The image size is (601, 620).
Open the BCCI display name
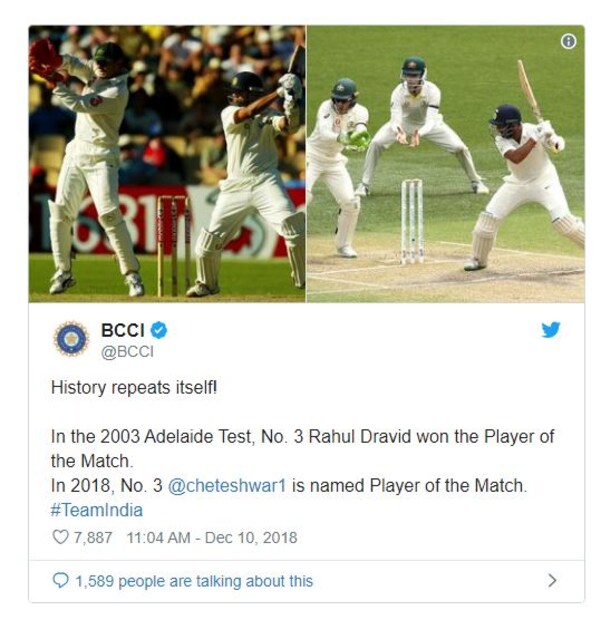(x=123, y=330)
